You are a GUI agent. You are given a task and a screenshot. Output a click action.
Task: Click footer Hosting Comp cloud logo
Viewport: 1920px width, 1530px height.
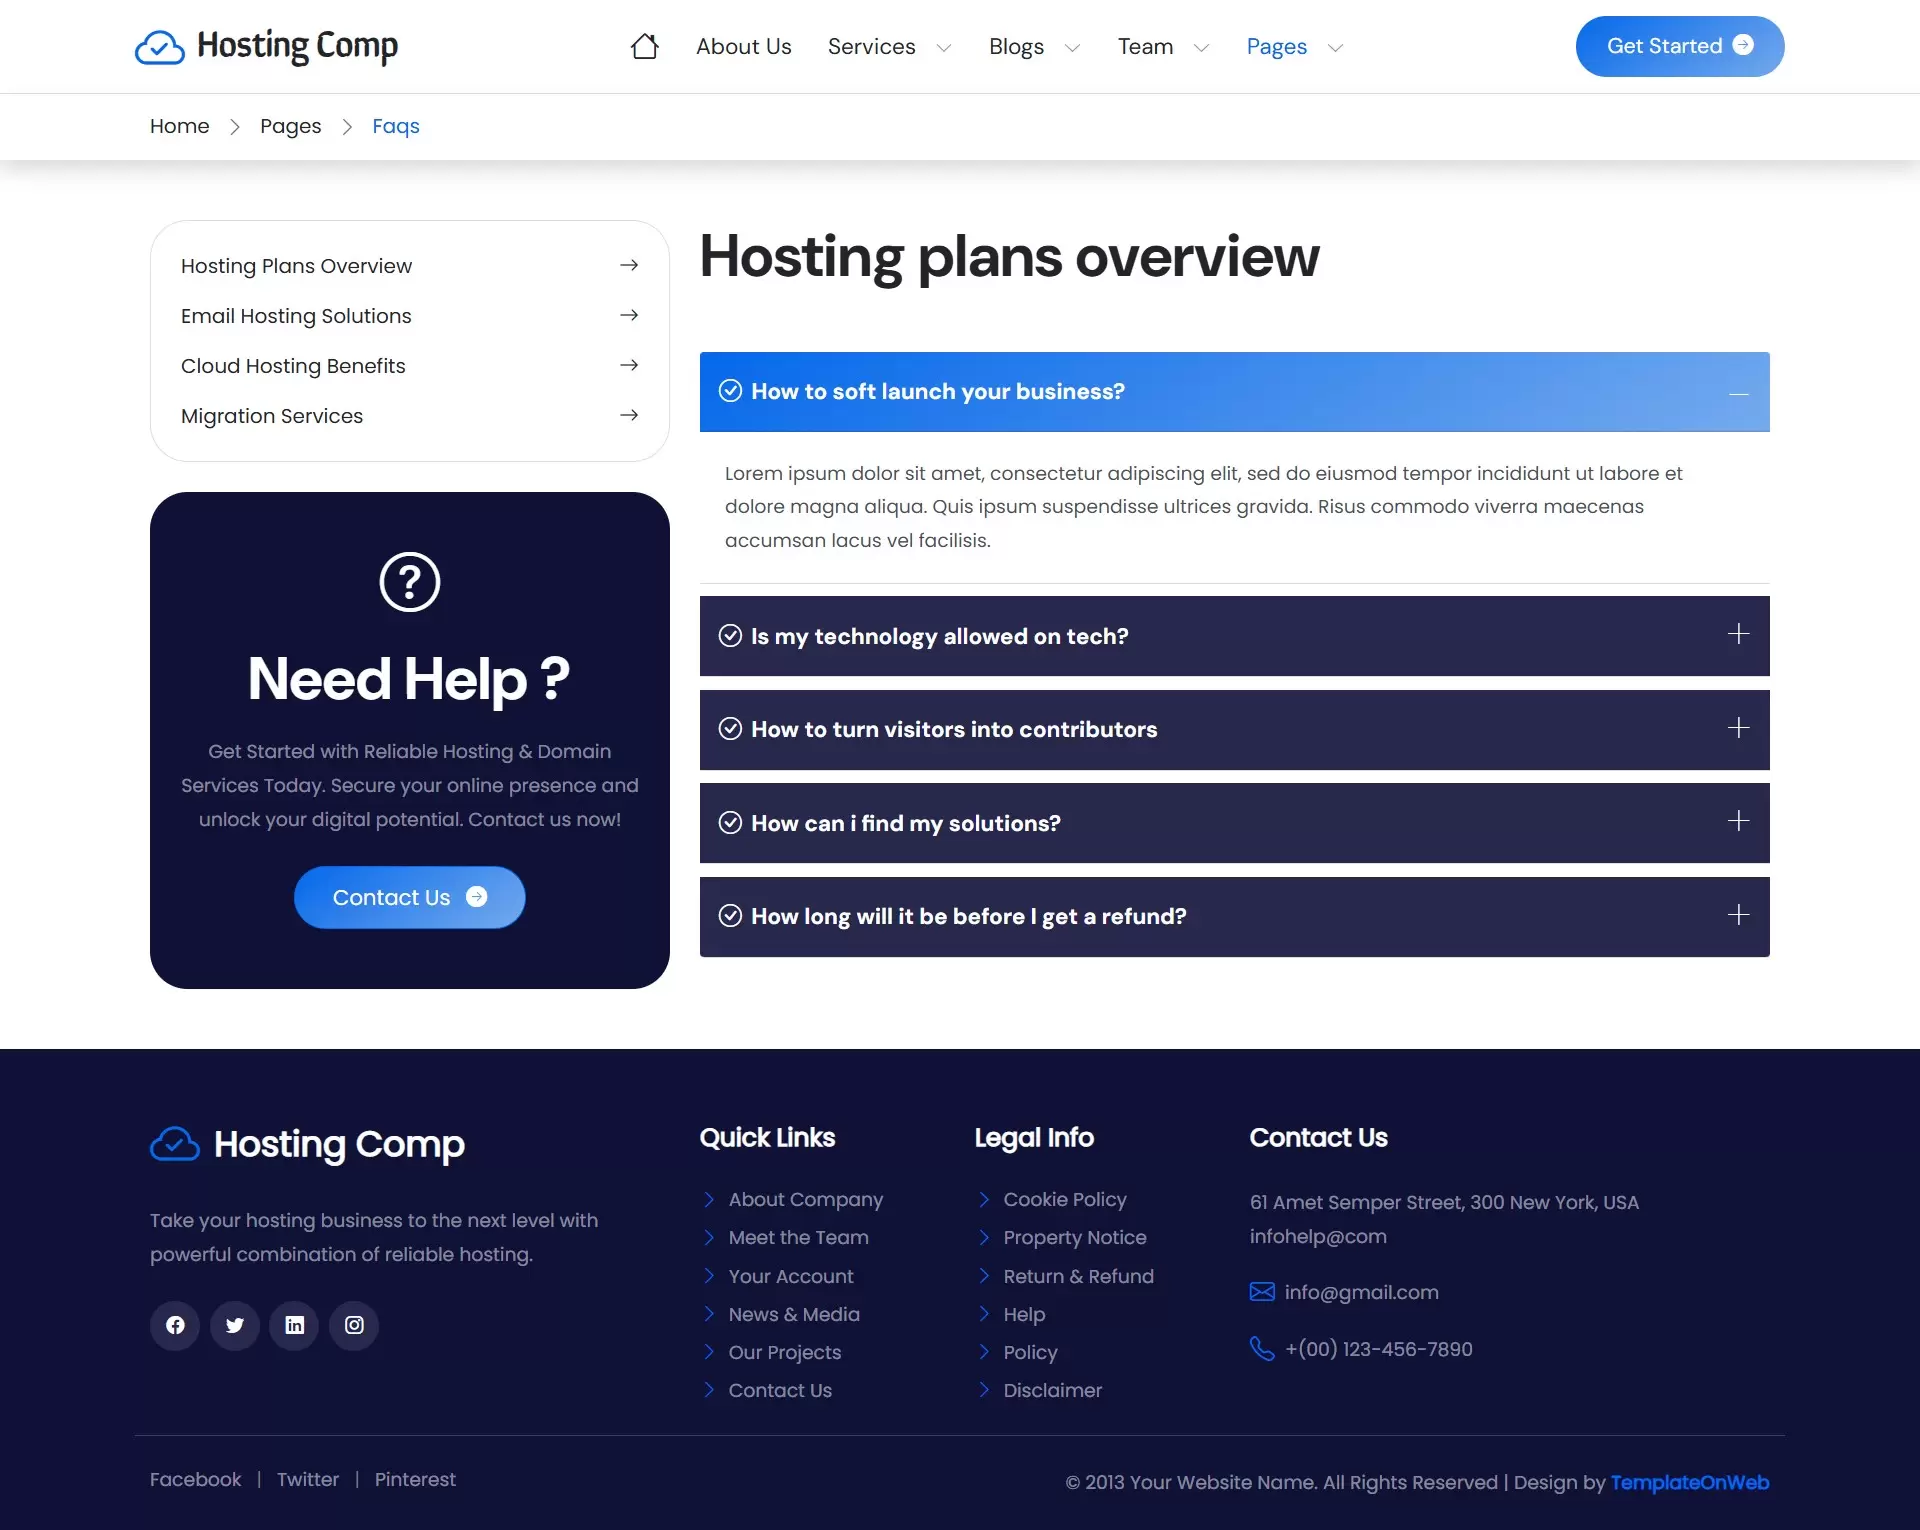tap(175, 1144)
